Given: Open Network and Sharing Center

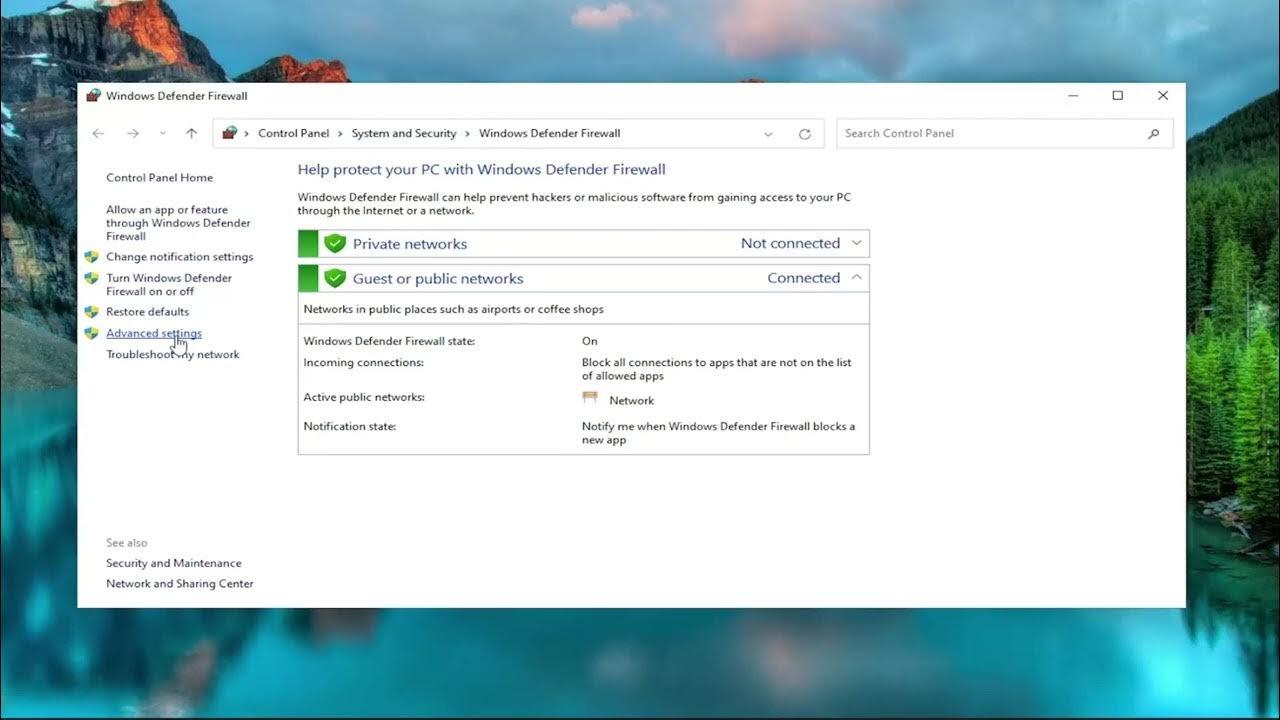Looking at the screenshot, I should [180, 583].
